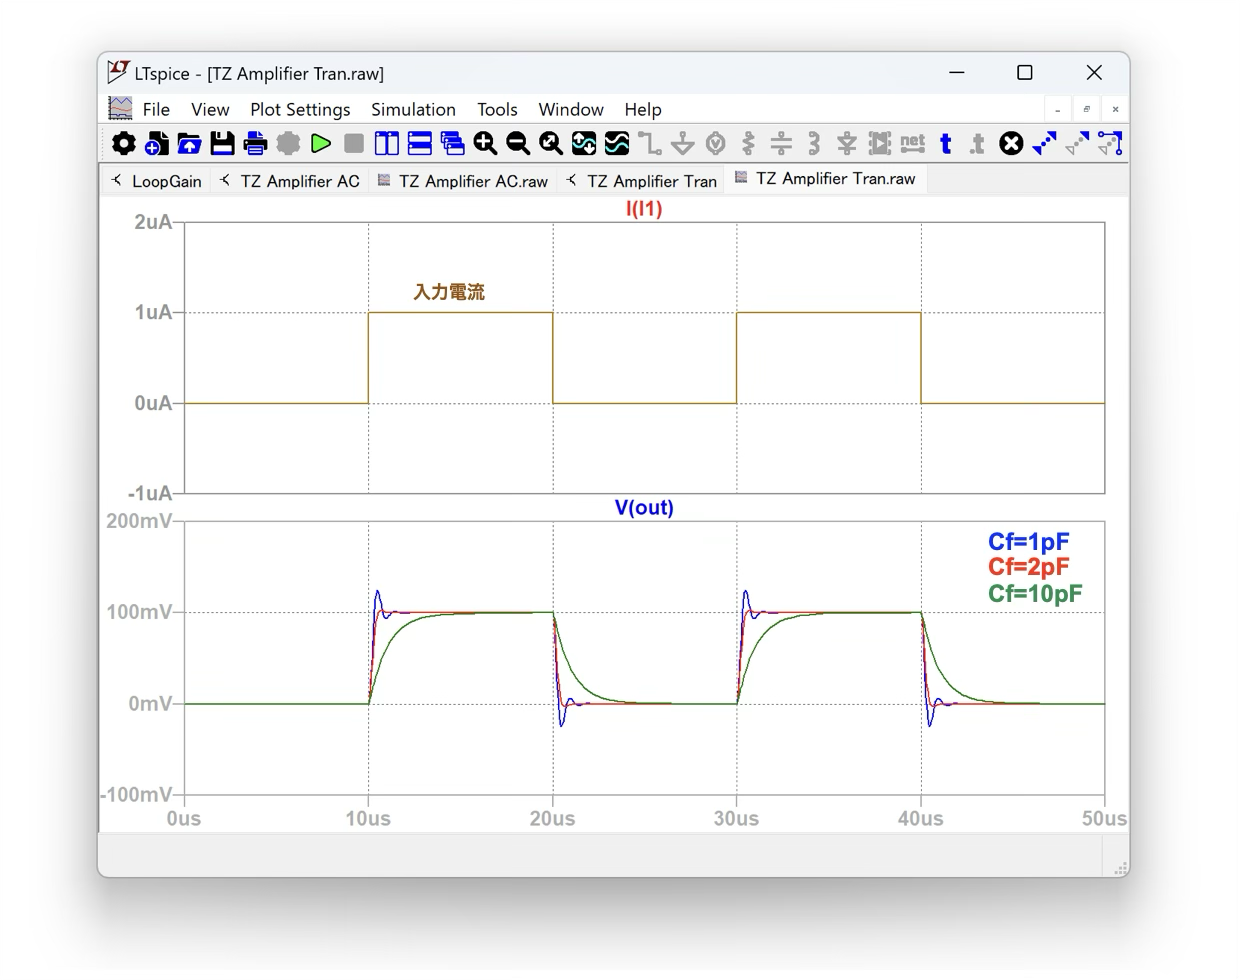Click the plot icon left of File menu
Screen dimensions: 1240x980
click(121, 108)
